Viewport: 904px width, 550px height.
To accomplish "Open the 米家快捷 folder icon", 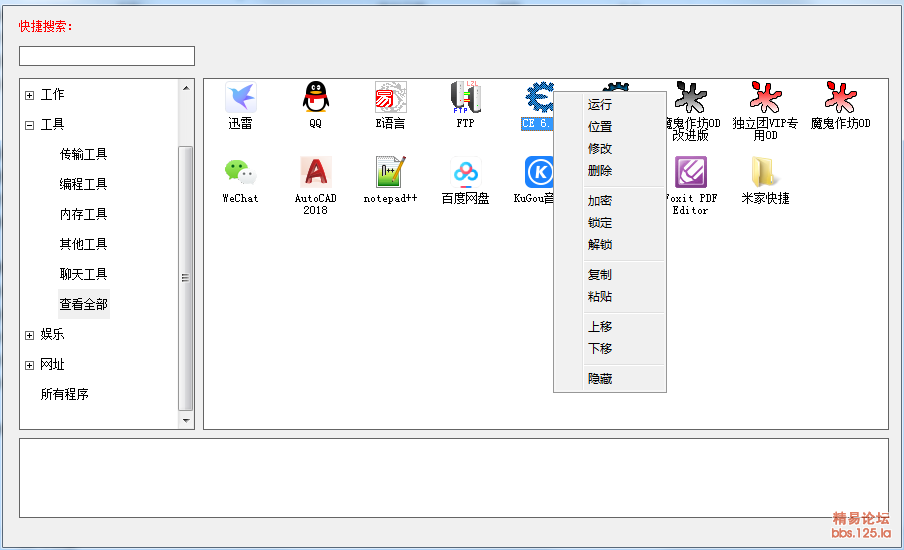I will click(x=765, y=172).
